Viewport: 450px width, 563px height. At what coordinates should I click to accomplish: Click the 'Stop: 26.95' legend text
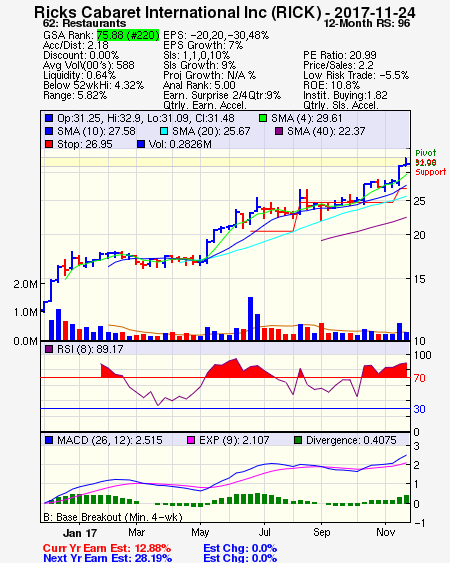[85, 144]
